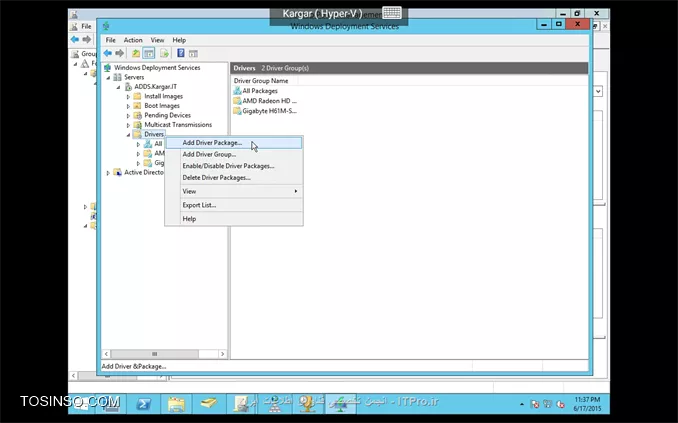Click the taskbar clock showing 11:37 PM

point(587,404)
